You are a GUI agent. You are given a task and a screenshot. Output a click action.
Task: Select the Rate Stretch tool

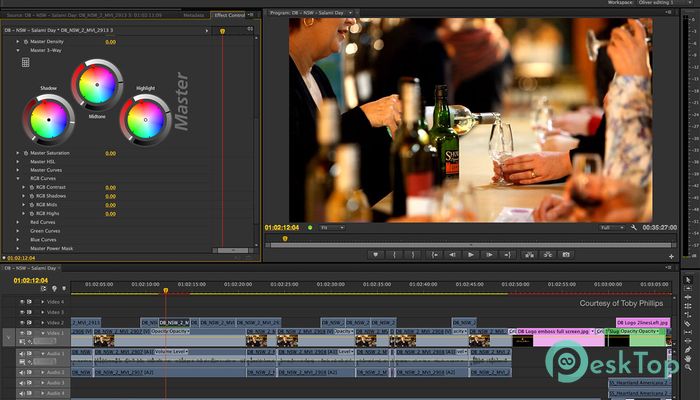pos(688,315)
